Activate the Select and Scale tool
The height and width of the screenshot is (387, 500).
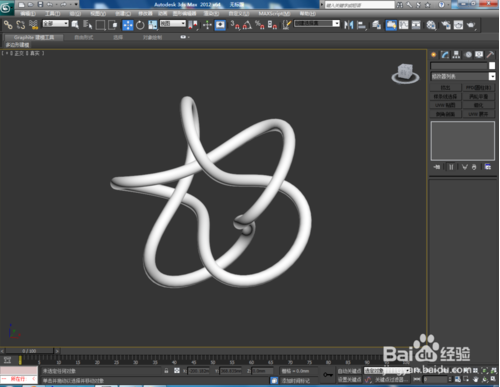(153, 25)
